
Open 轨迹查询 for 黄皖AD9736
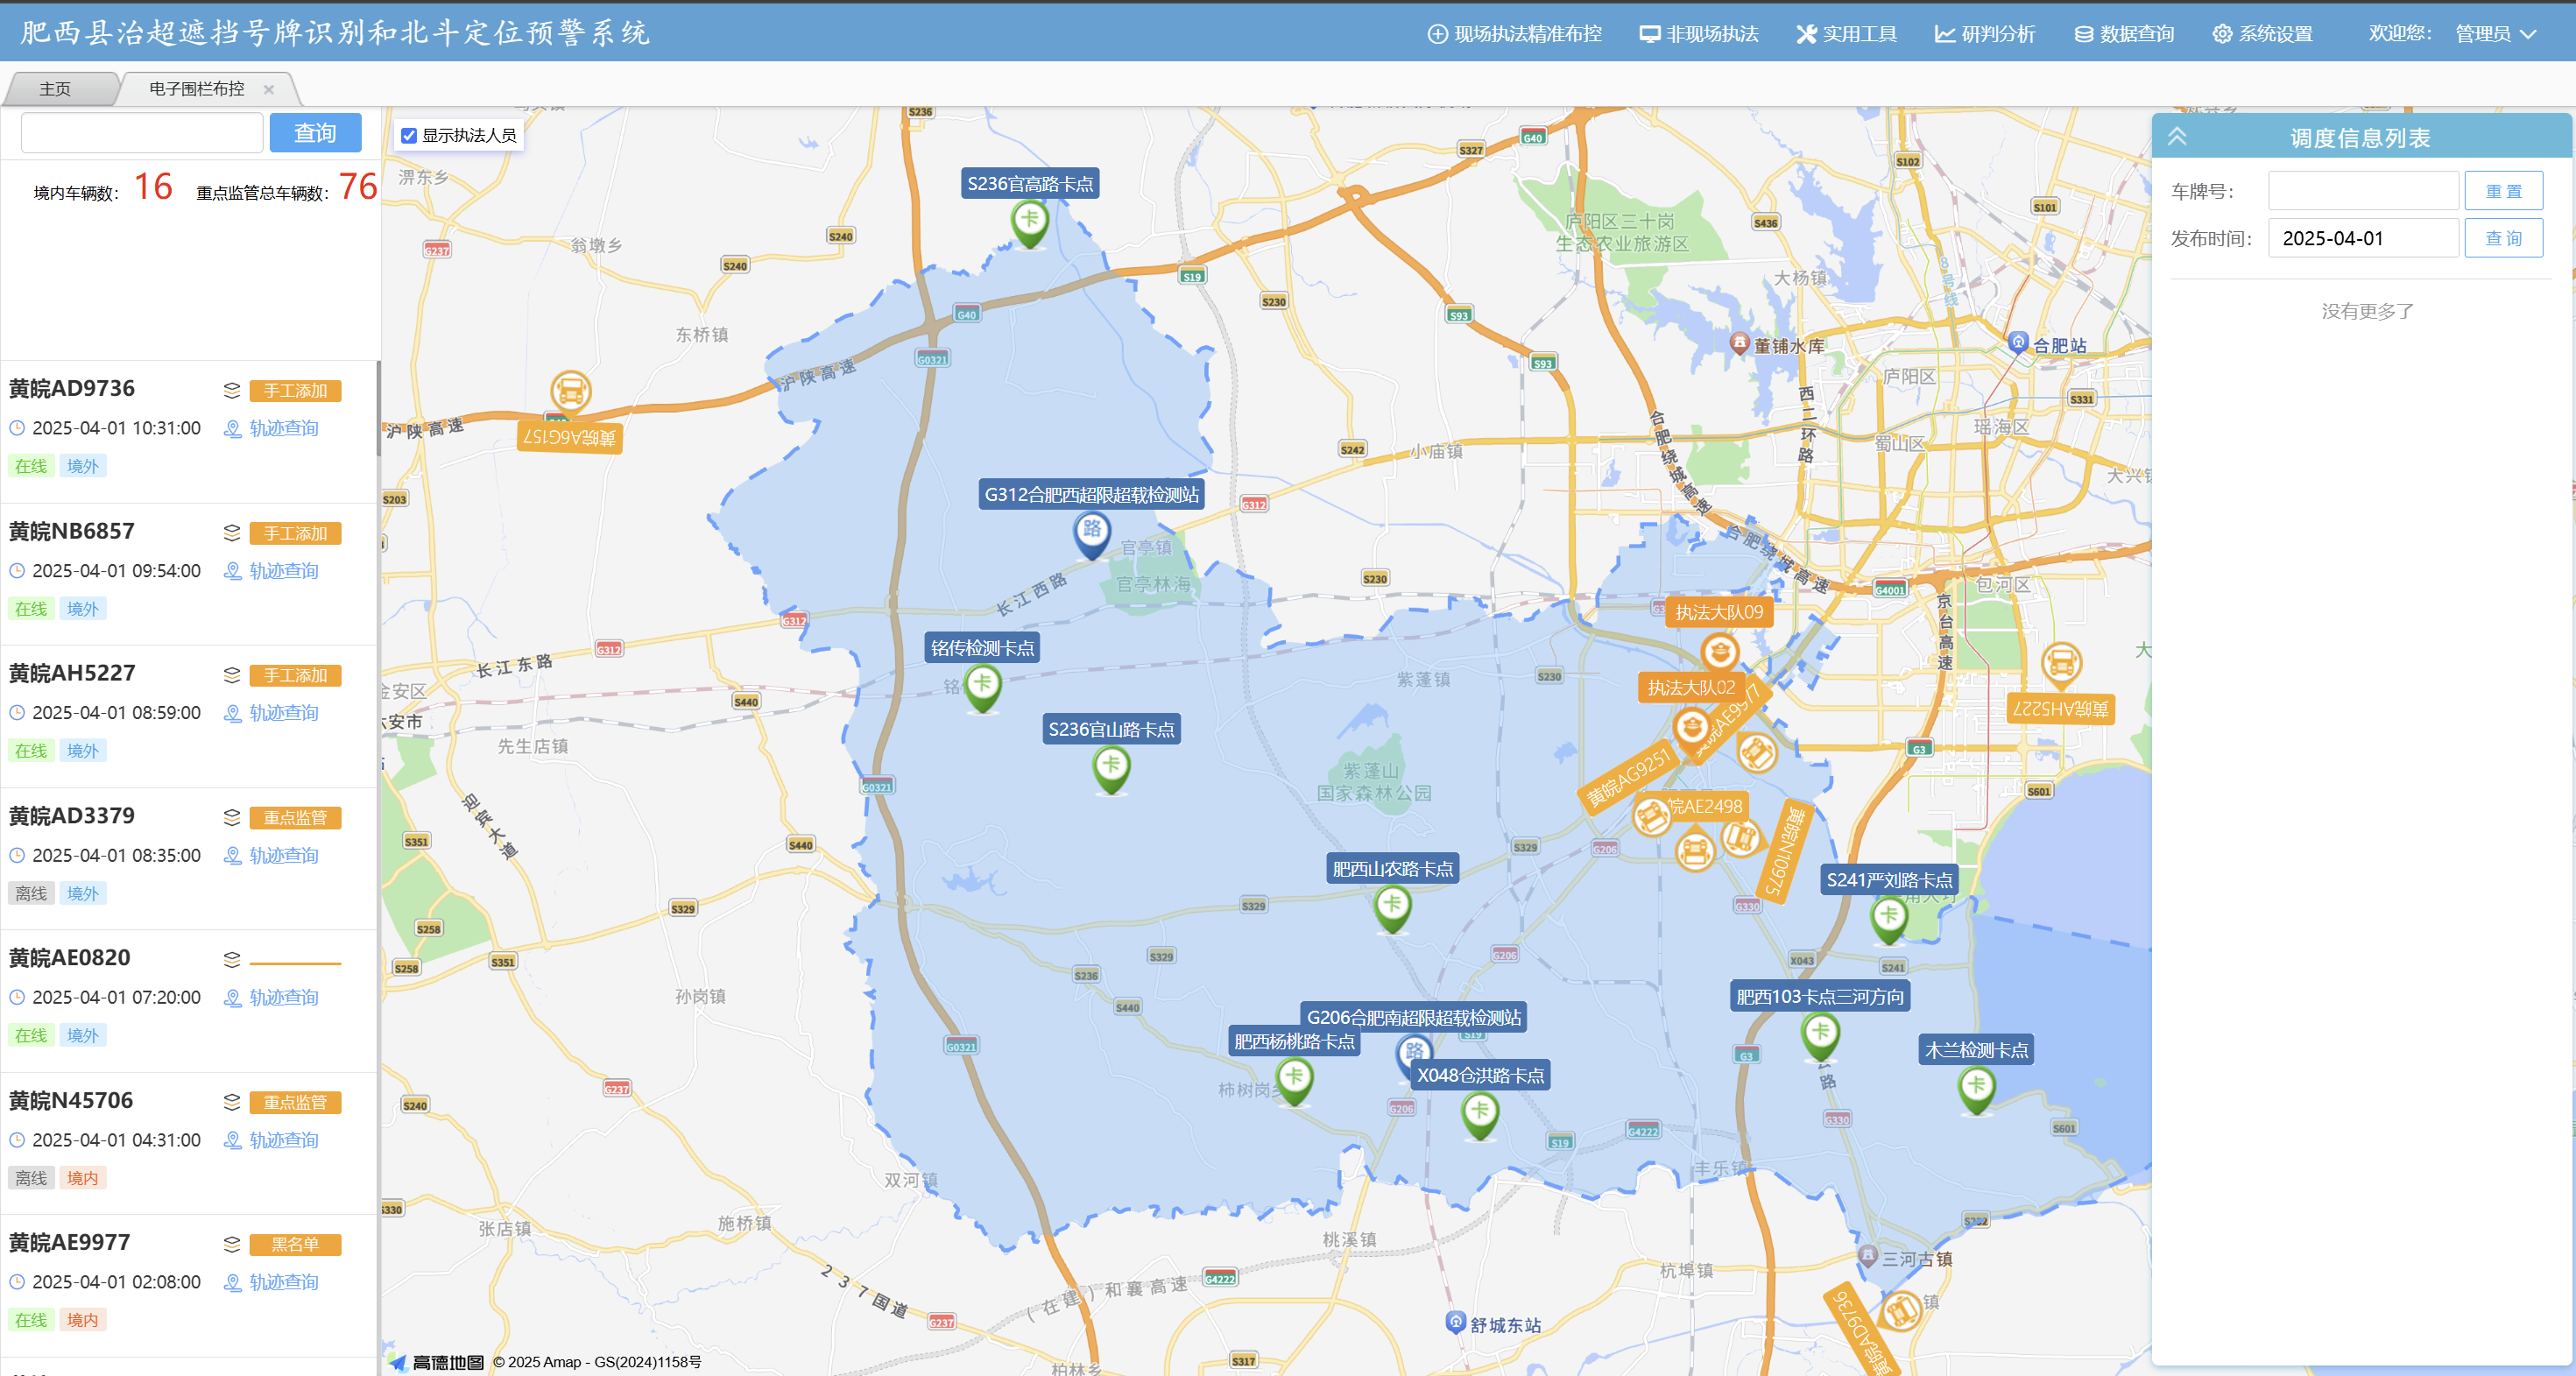[271, 428]
